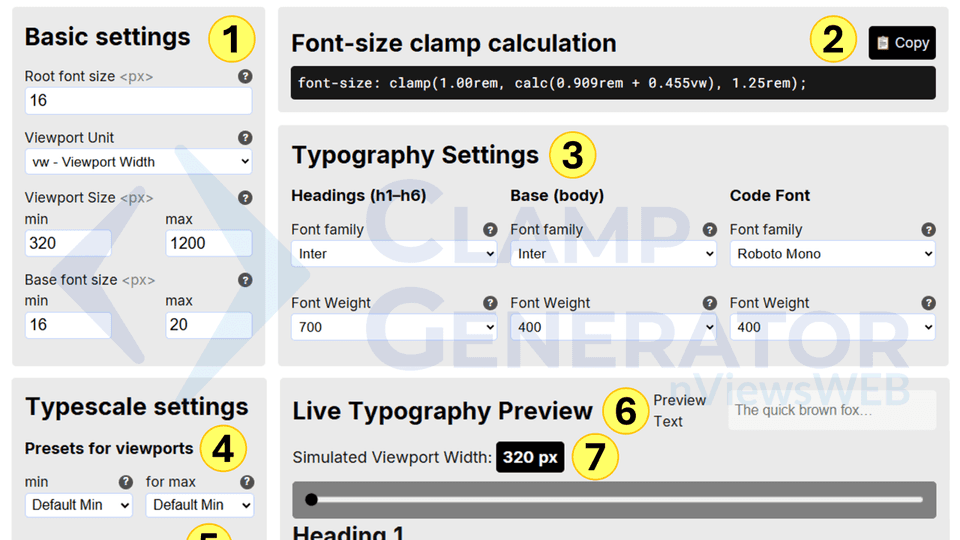
Task: Open the 'for max' viewport preset dropdown
Action: pyautogui.click(x=200, y=505)
